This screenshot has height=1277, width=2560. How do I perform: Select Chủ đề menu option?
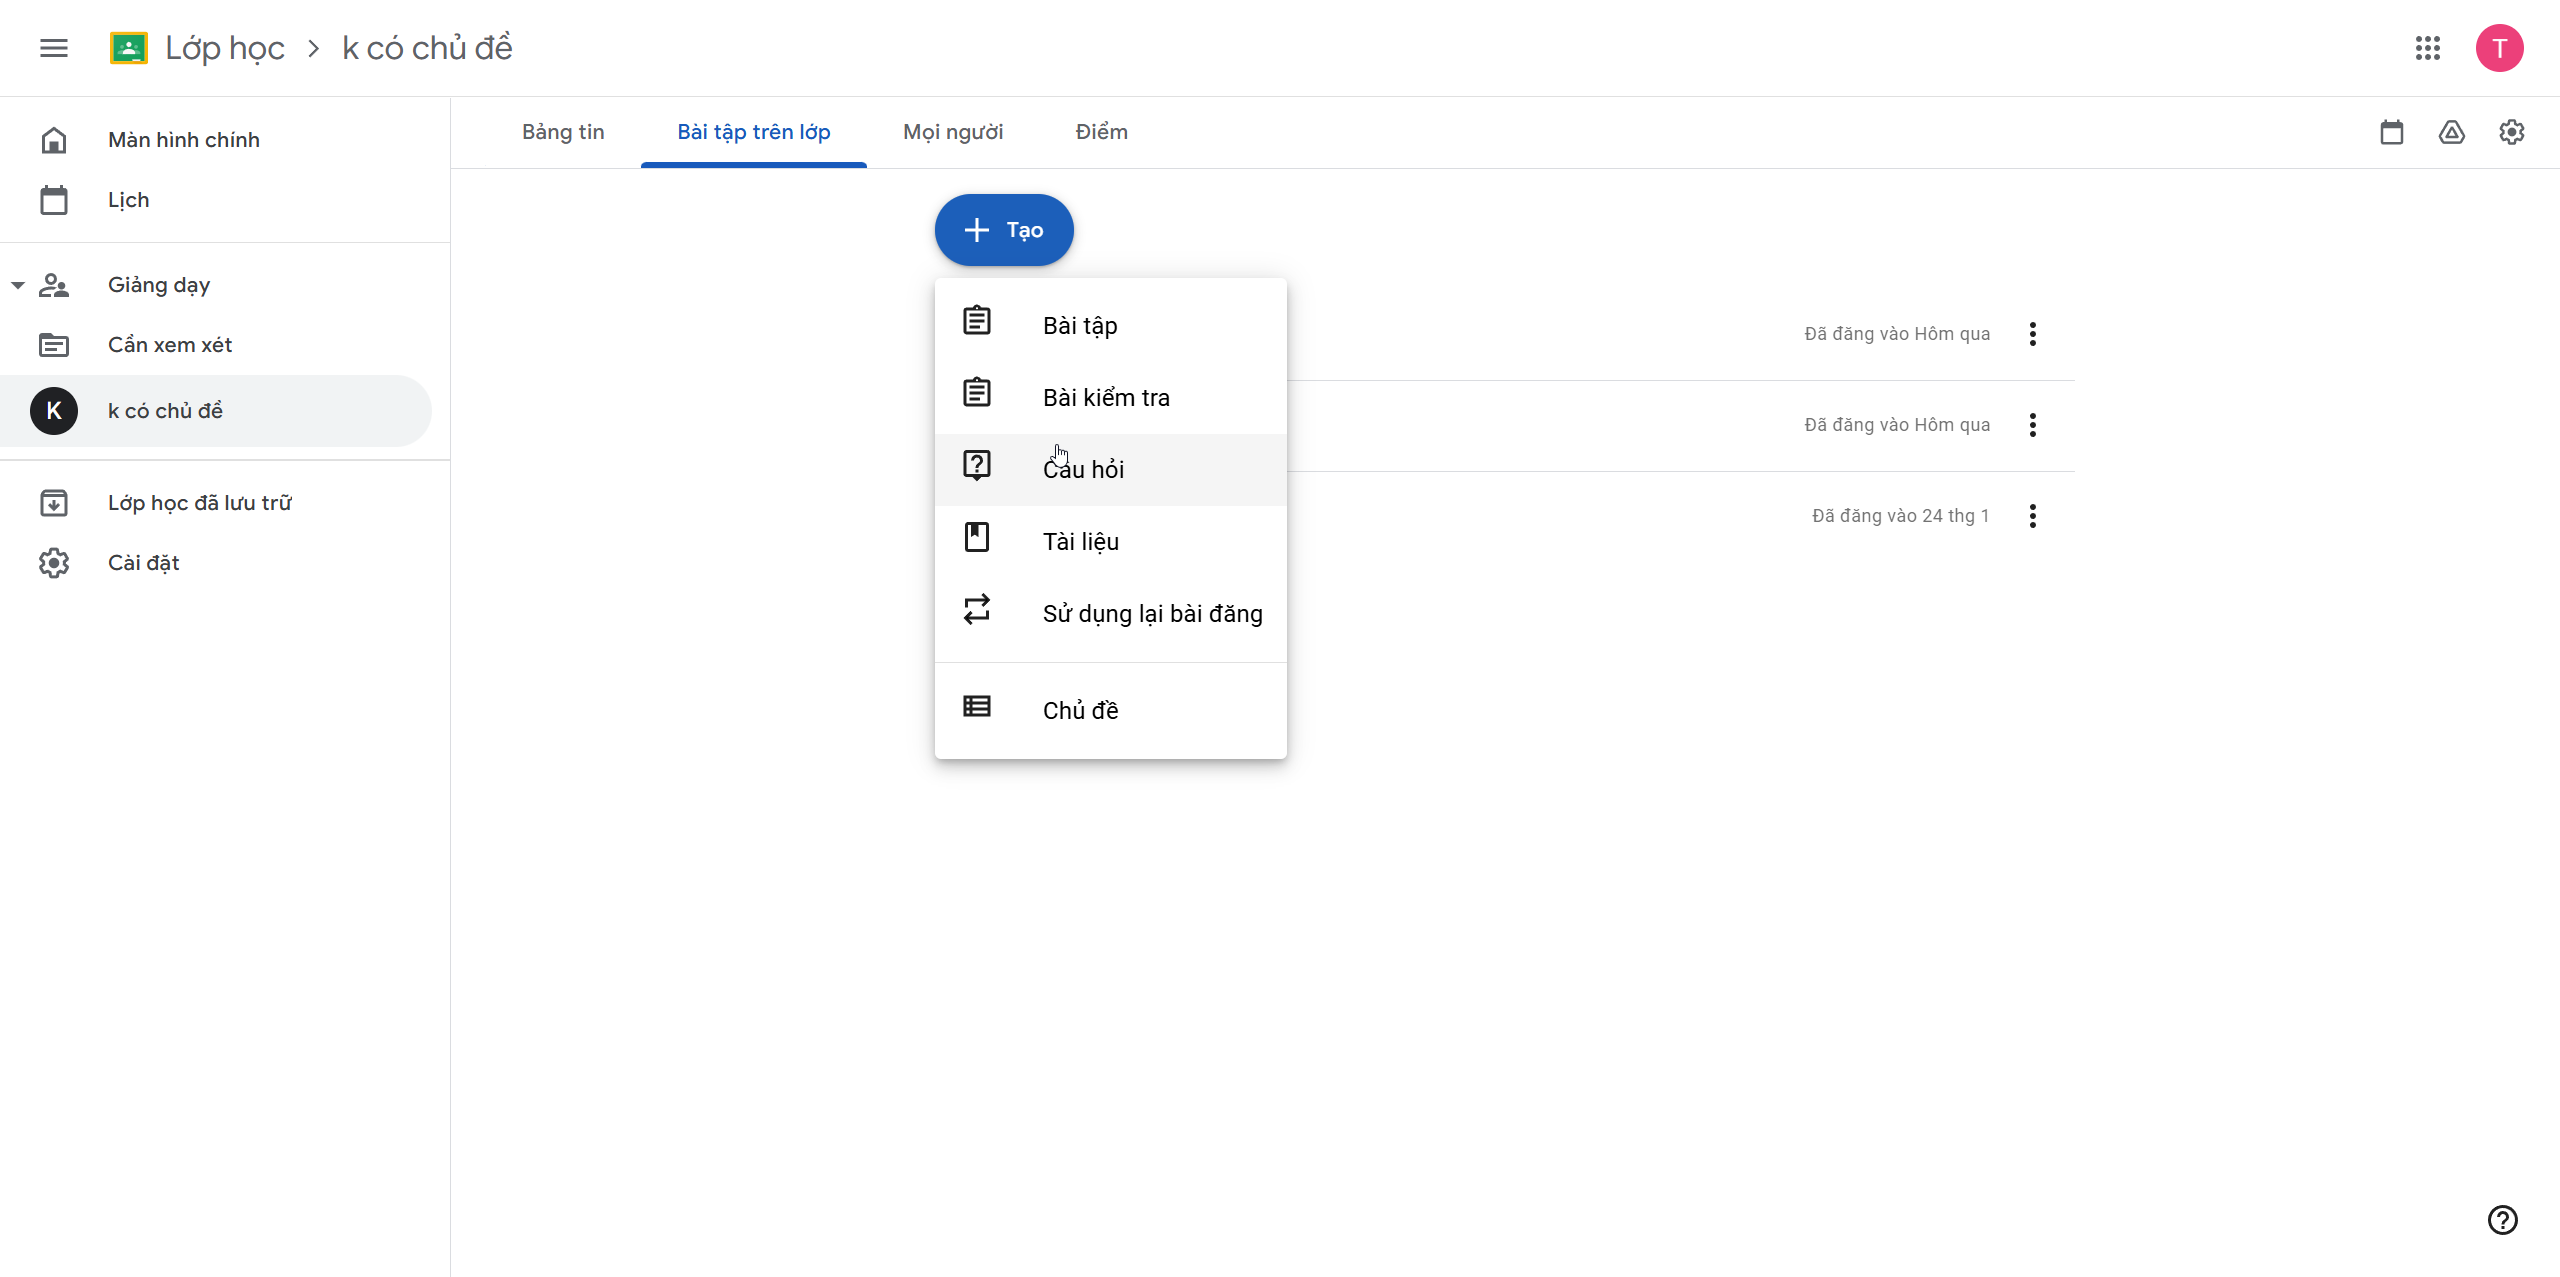pos(1080,710)
